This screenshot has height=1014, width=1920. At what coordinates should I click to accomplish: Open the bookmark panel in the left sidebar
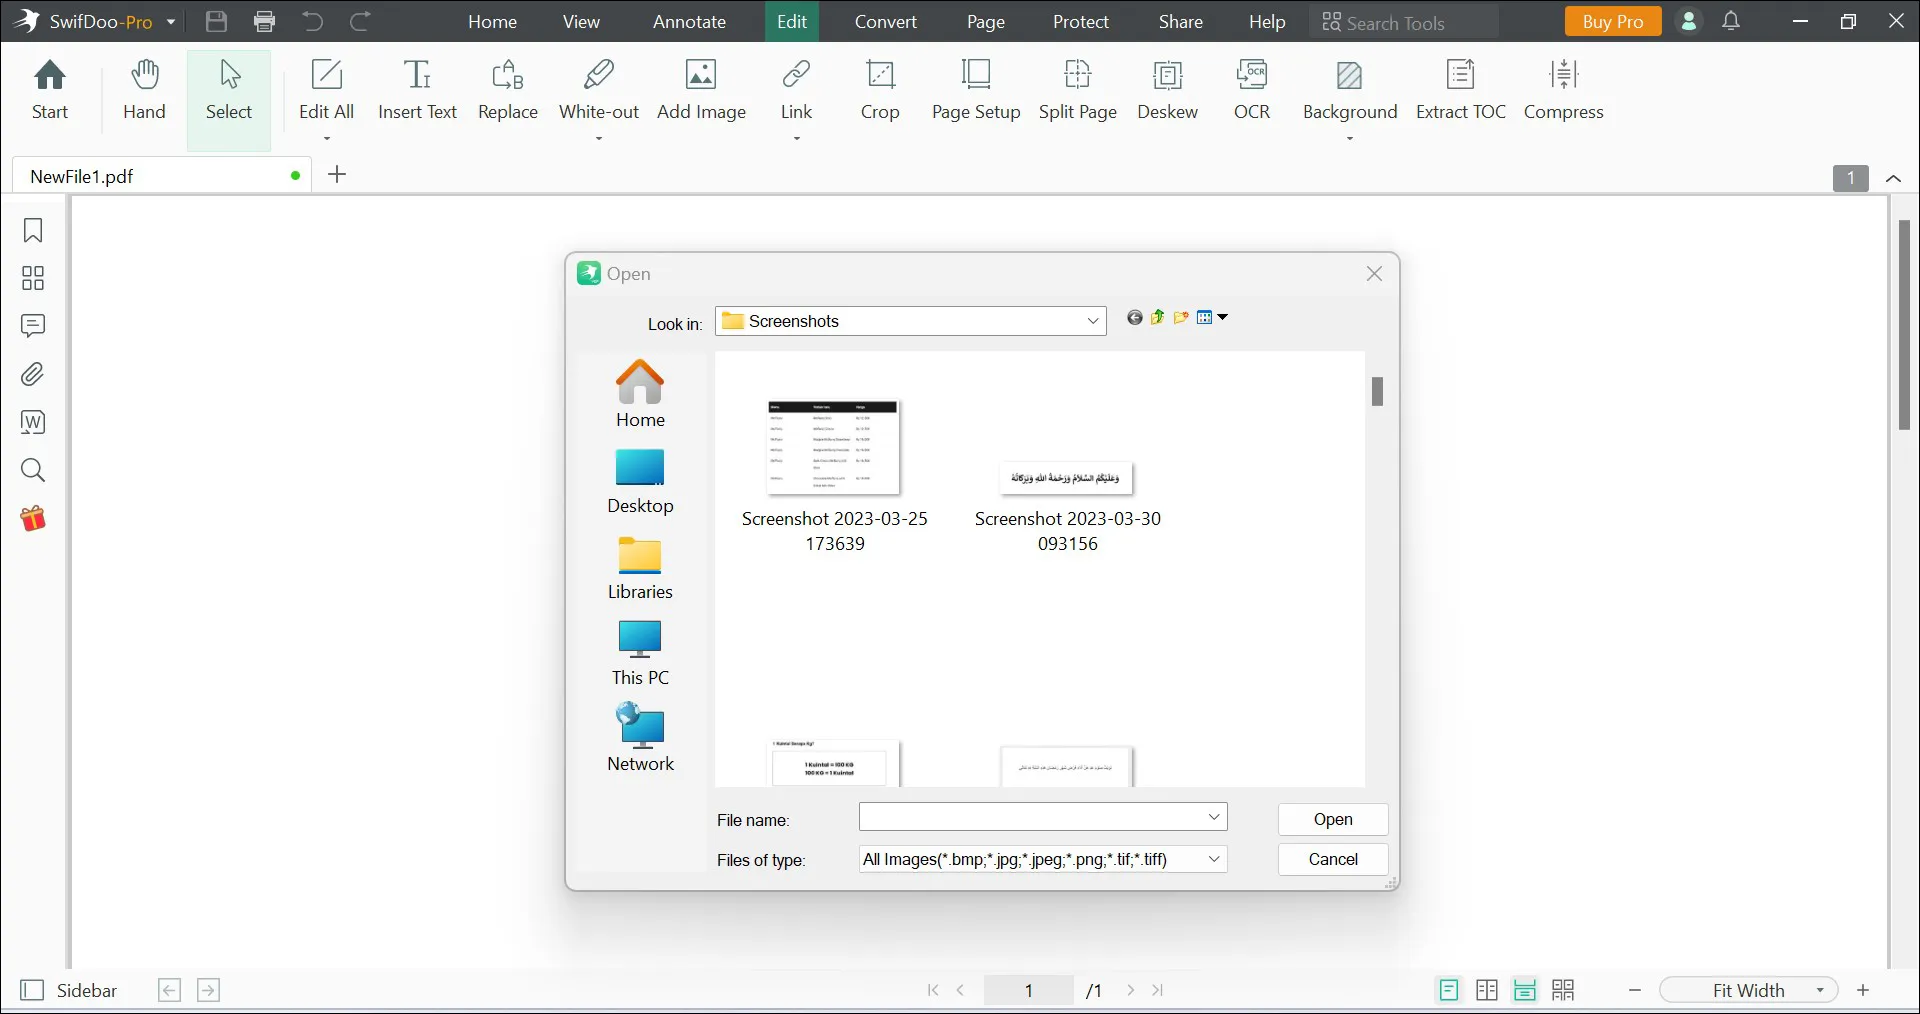(33, 231)
